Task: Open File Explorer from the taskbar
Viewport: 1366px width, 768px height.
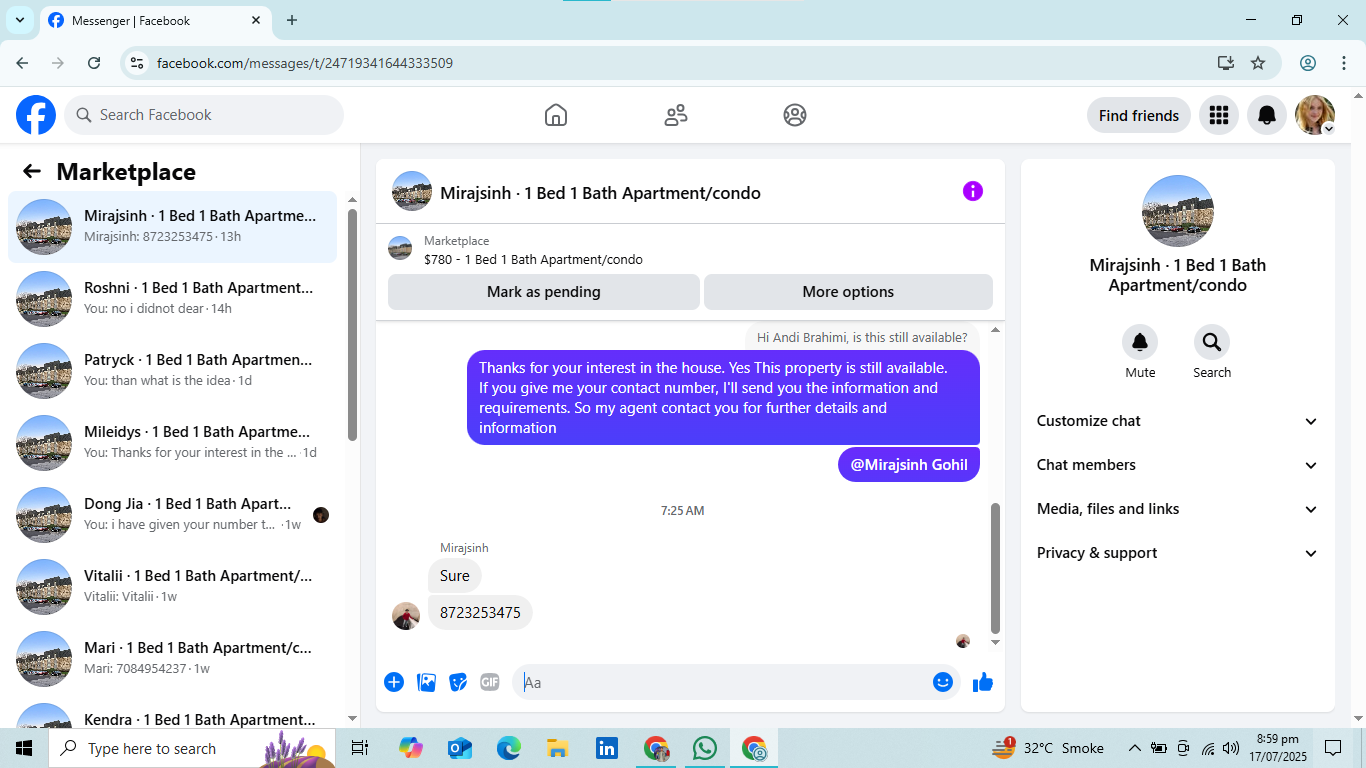Action: pyautogui.click(x=558, y=748)
